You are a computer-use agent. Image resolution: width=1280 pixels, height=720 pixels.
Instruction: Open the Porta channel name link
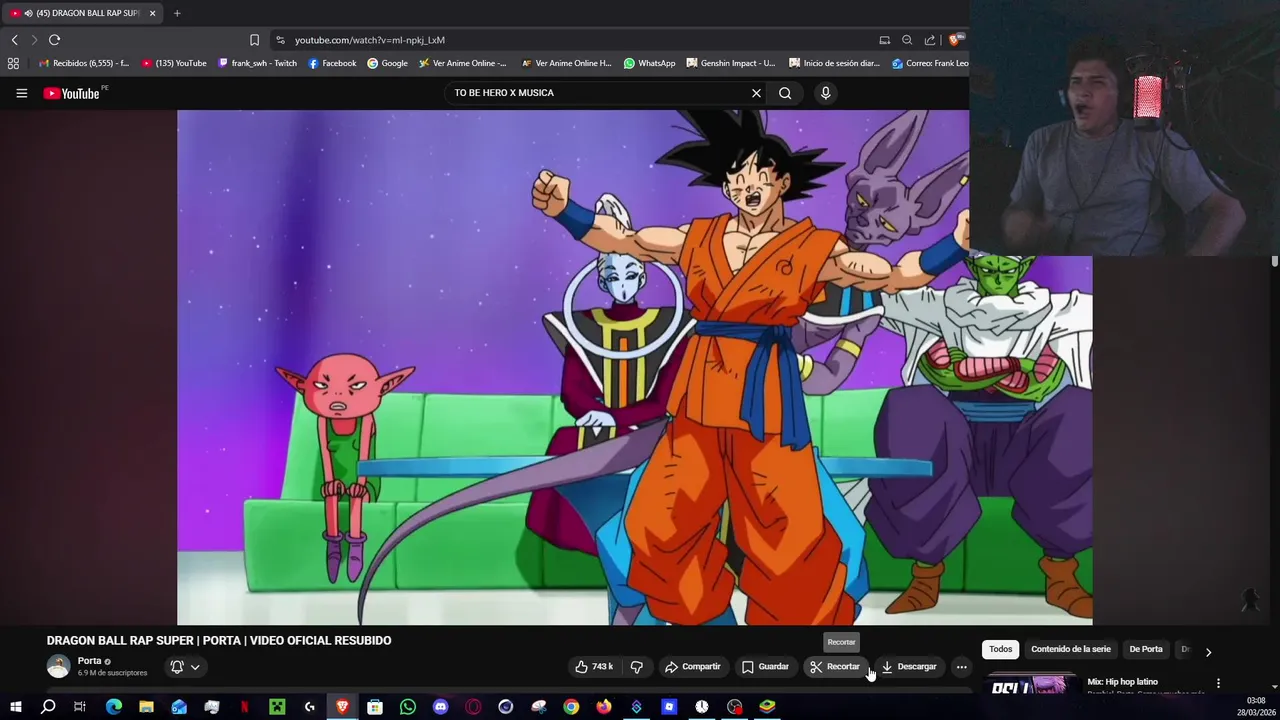(x=89, y=661)
